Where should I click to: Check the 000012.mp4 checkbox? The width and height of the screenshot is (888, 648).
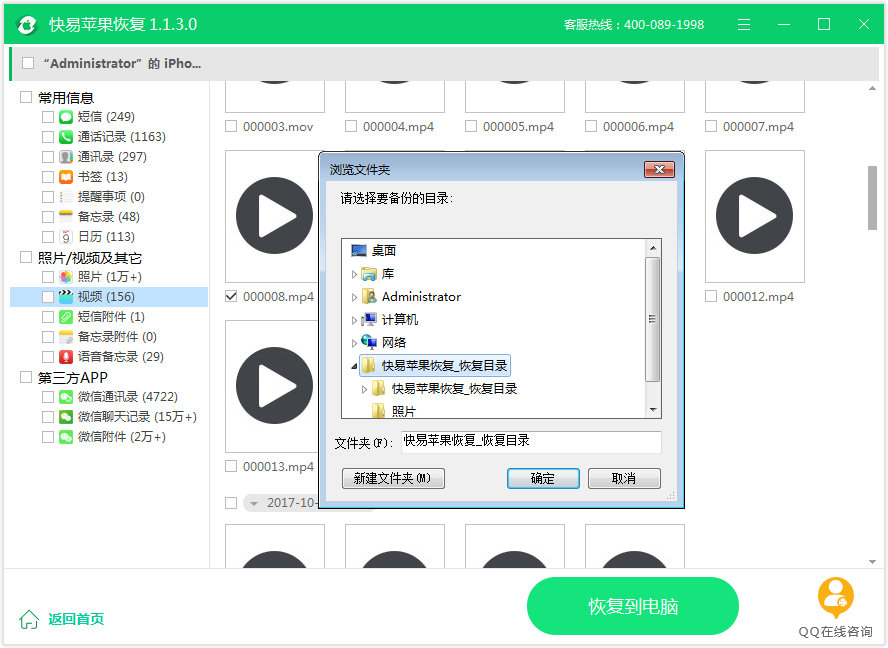coord(711,296)
